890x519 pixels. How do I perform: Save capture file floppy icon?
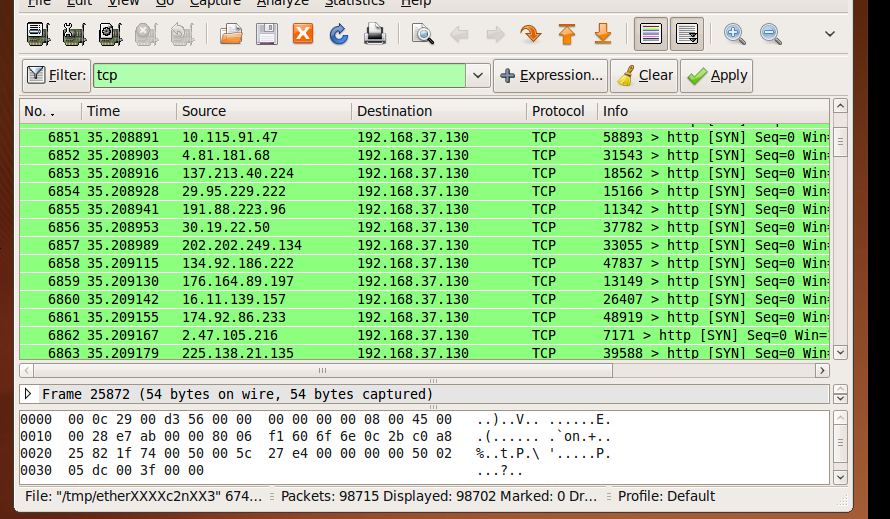click(x=267, y=34)
